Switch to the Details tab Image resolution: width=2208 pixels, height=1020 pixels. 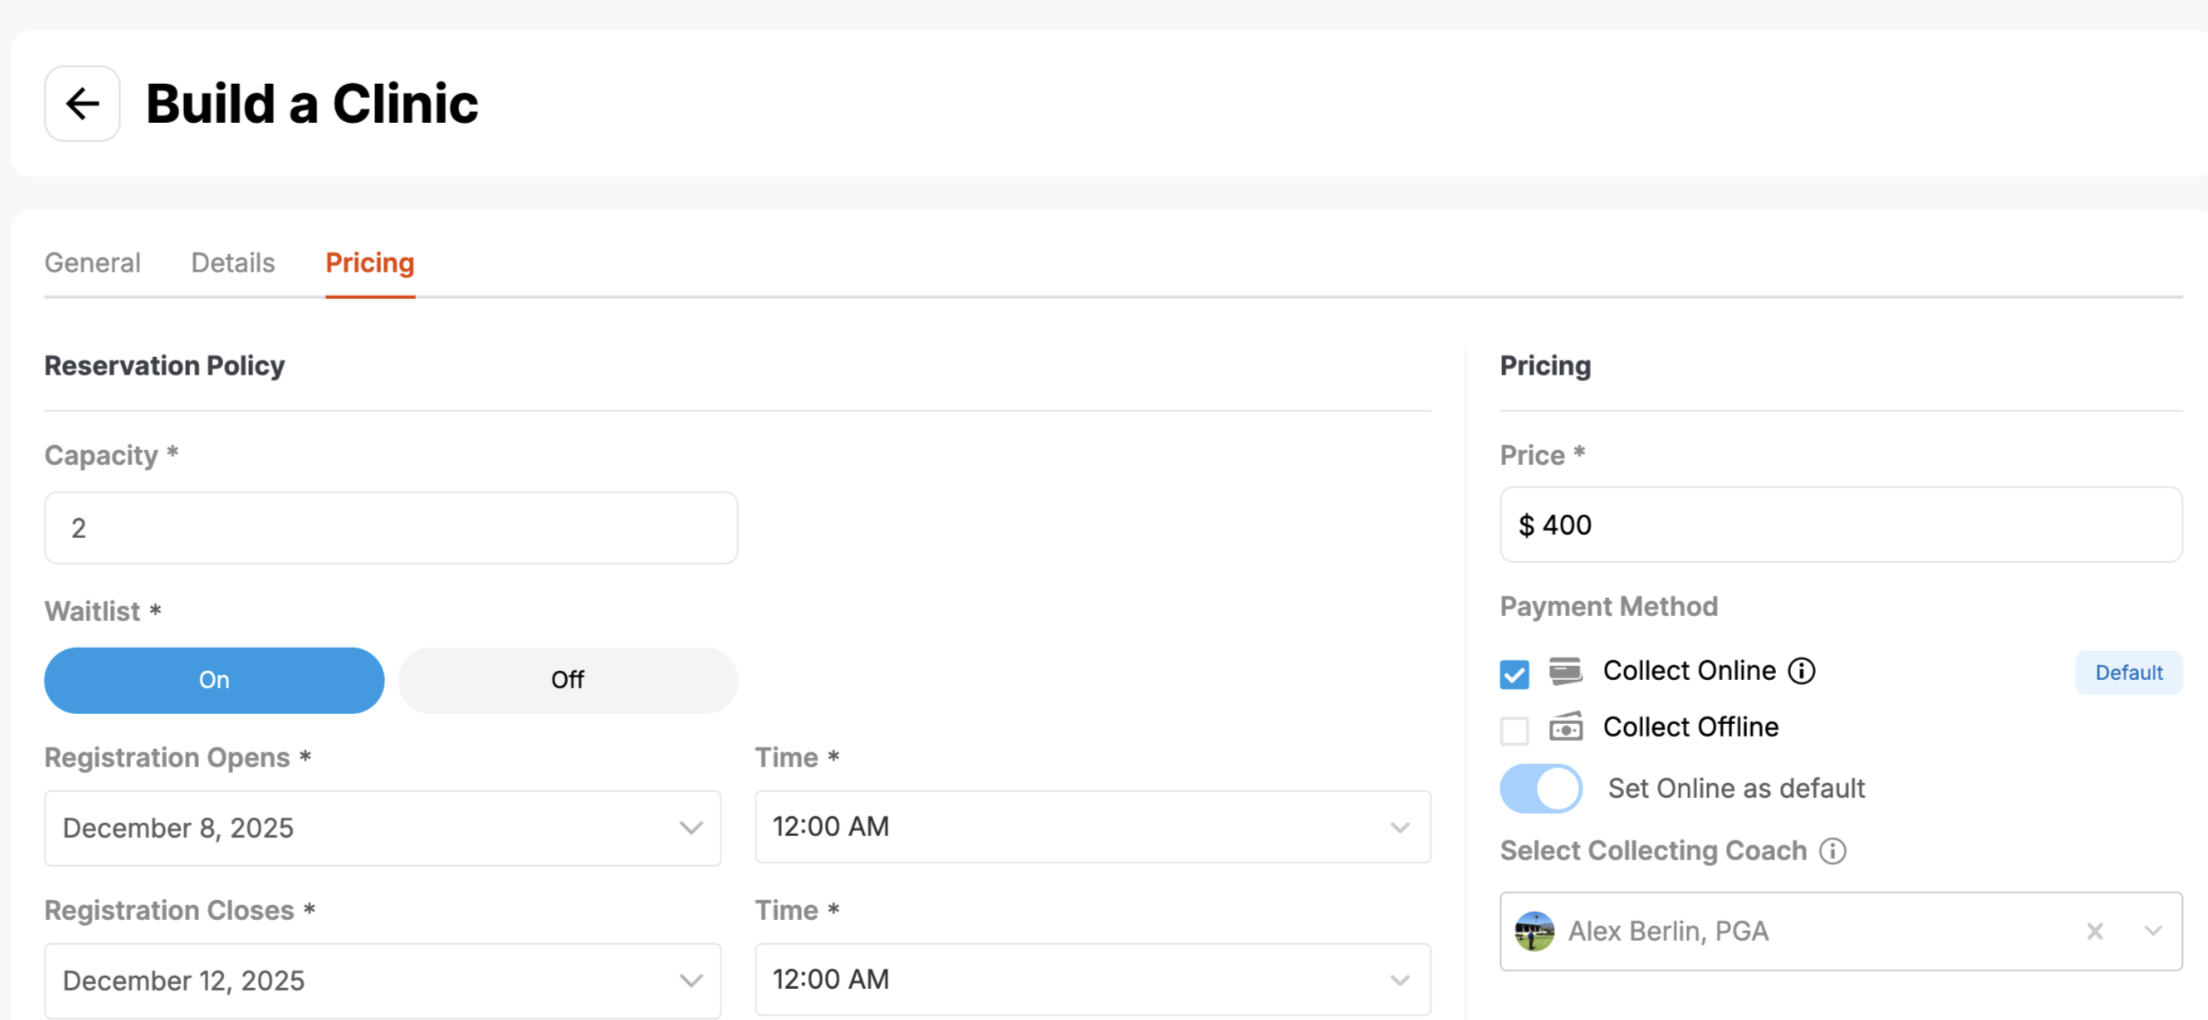pos(232,262)
